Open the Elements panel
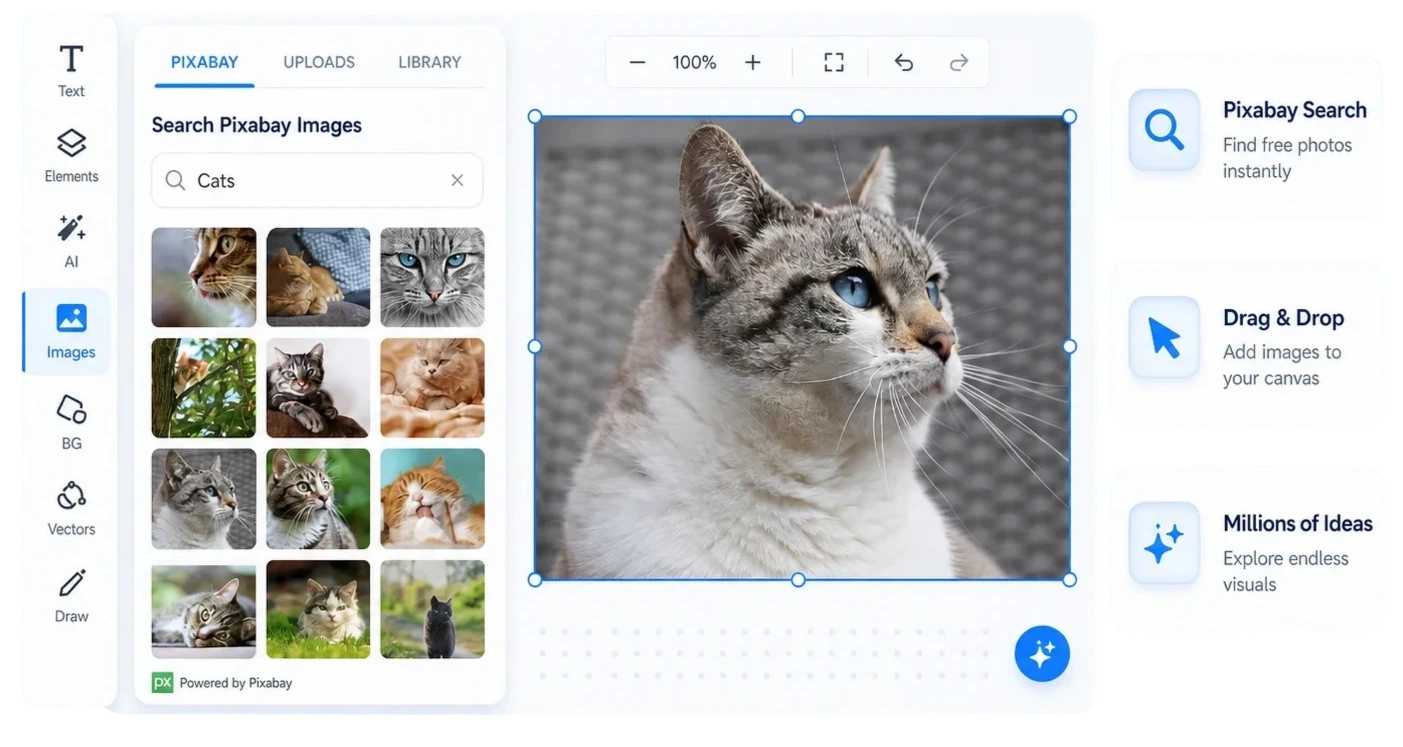Screen dimensions: 1403x747 (71, 156)
